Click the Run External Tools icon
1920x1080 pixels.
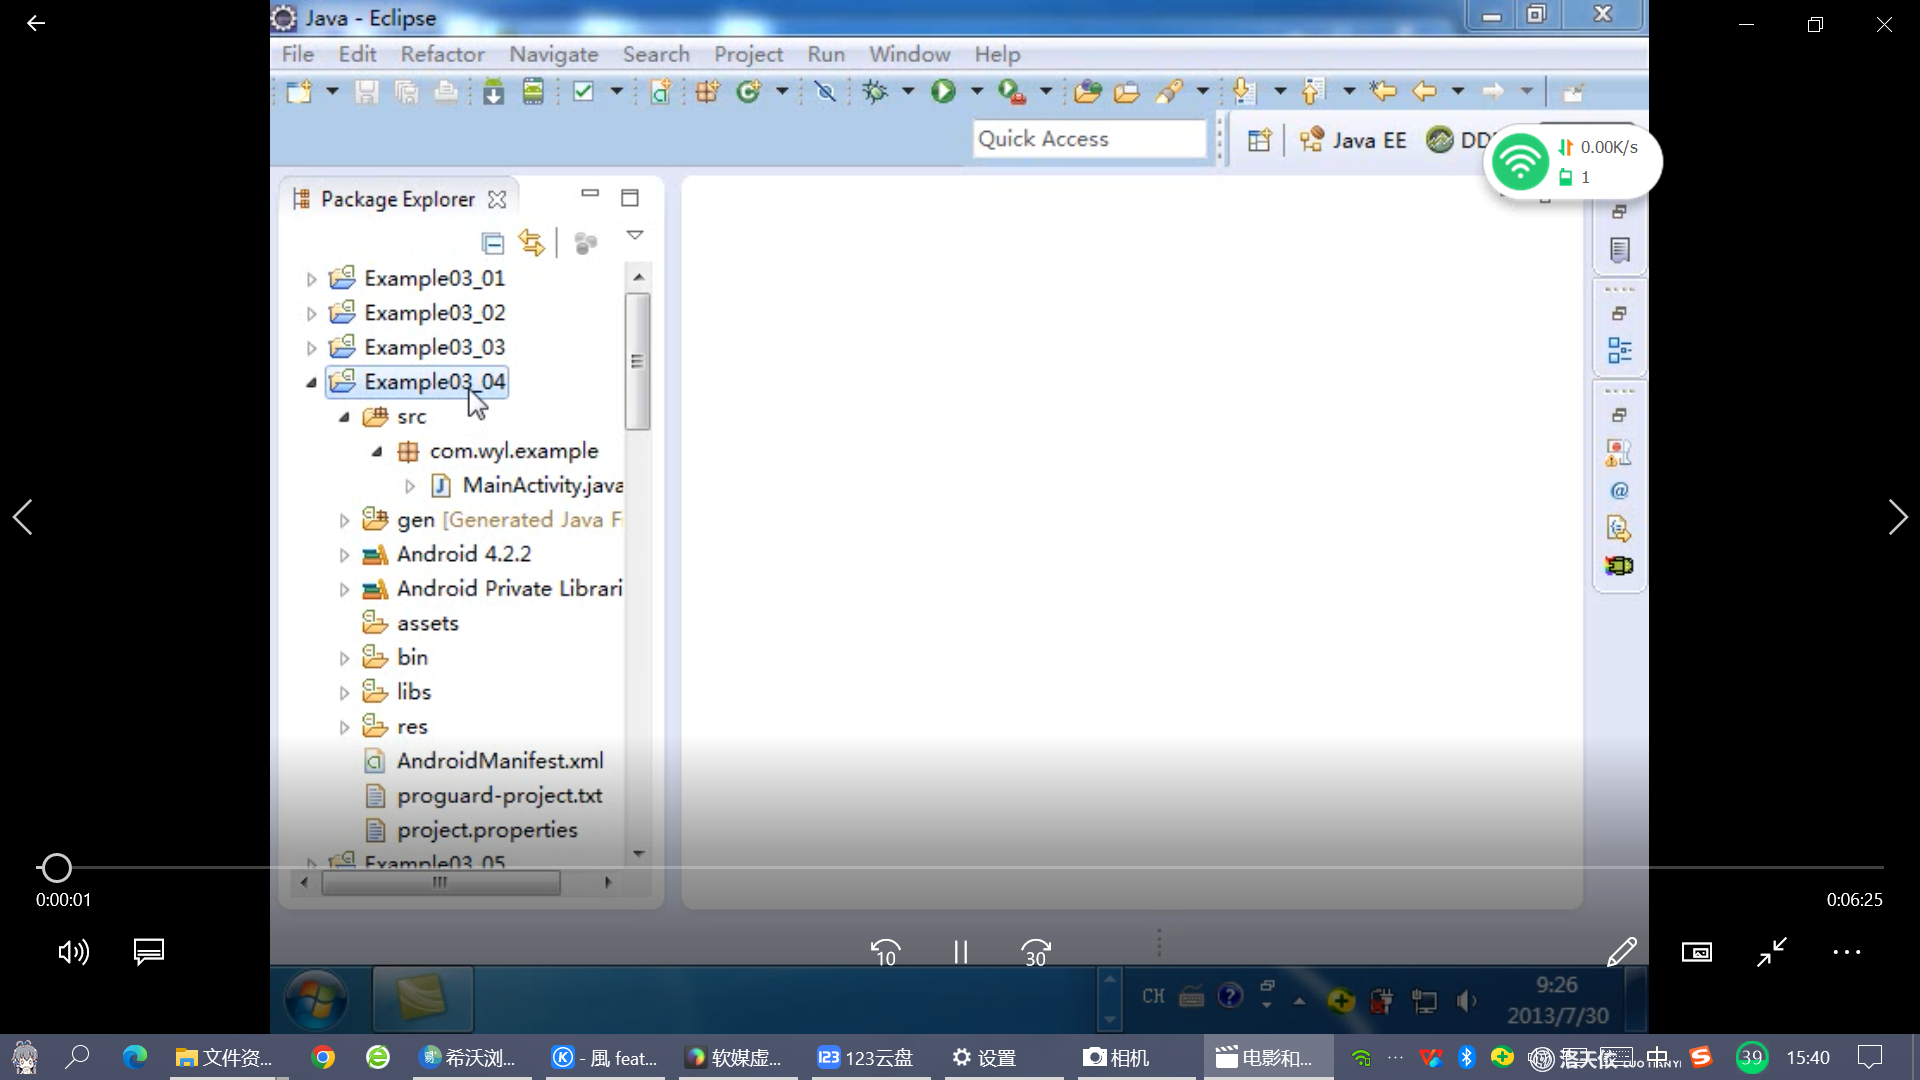(x=1012, y=92)
